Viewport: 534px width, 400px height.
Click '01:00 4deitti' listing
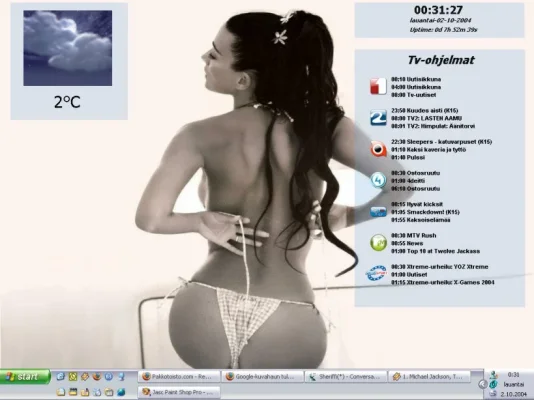tap(408, 181)
